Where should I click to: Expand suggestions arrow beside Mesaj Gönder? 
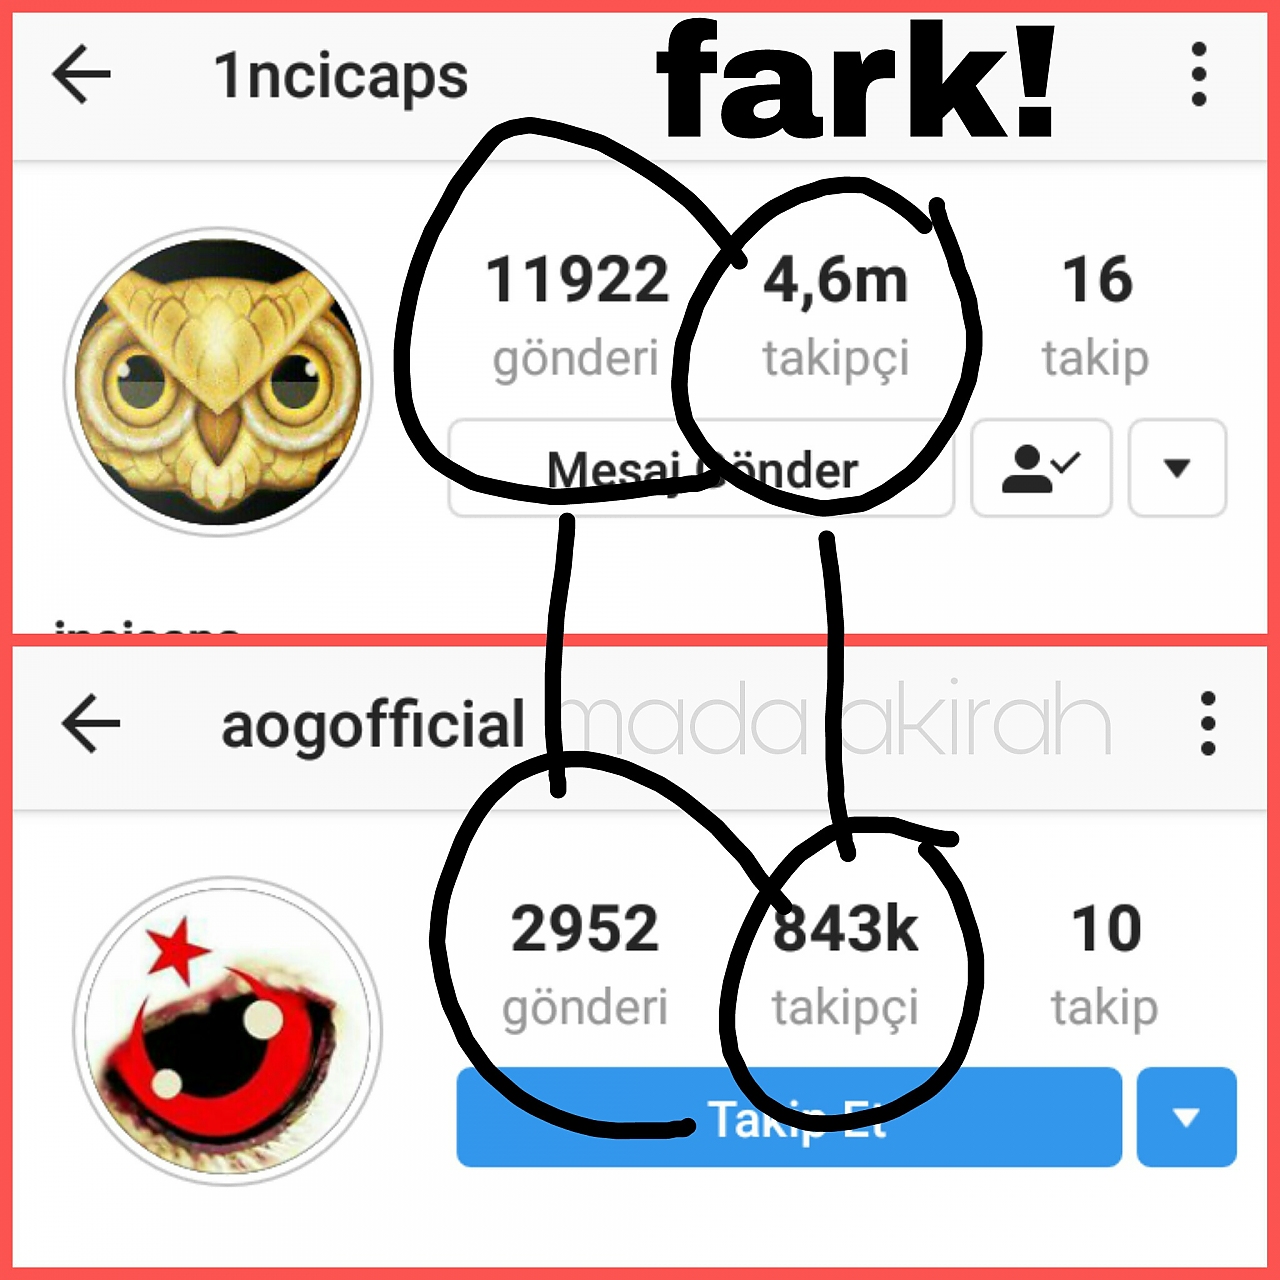point(1177,468)
